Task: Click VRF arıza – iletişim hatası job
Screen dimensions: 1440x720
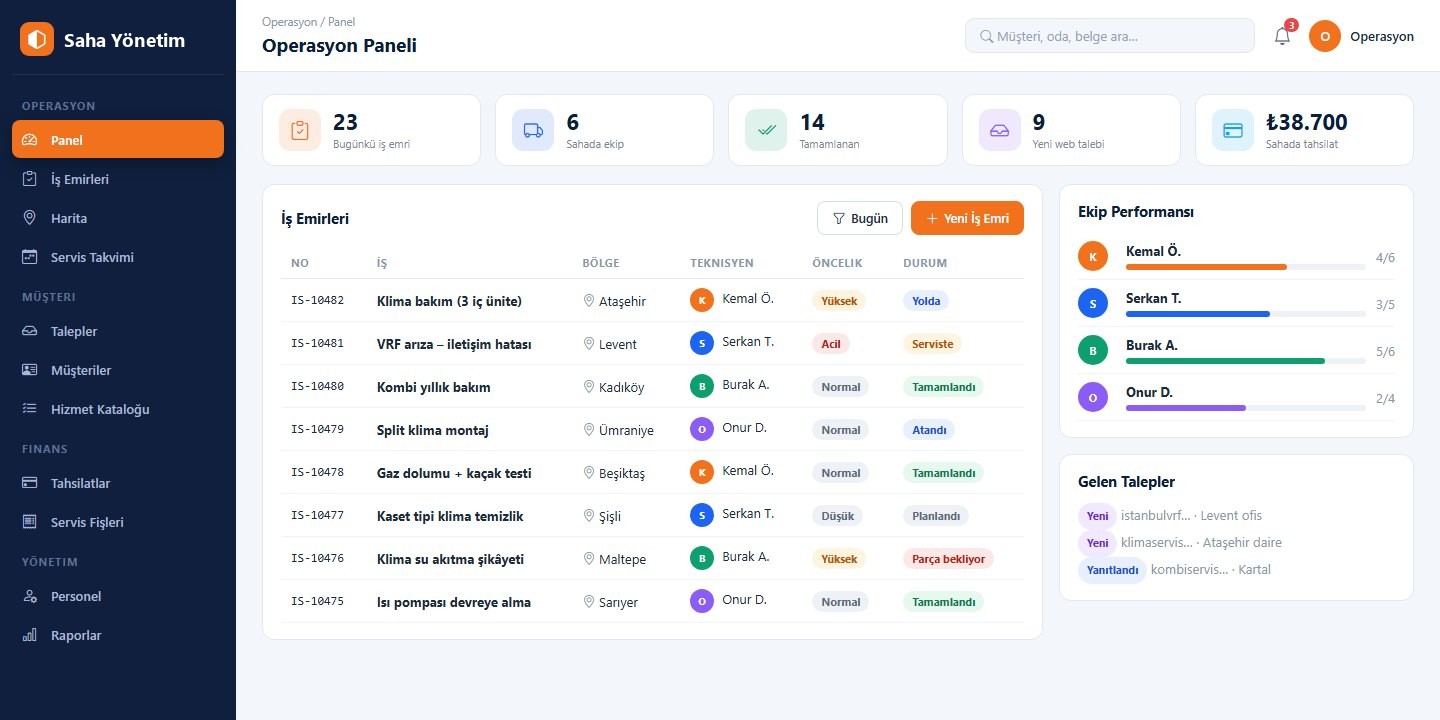Action: pyautogui.click(x=454, y=344)
